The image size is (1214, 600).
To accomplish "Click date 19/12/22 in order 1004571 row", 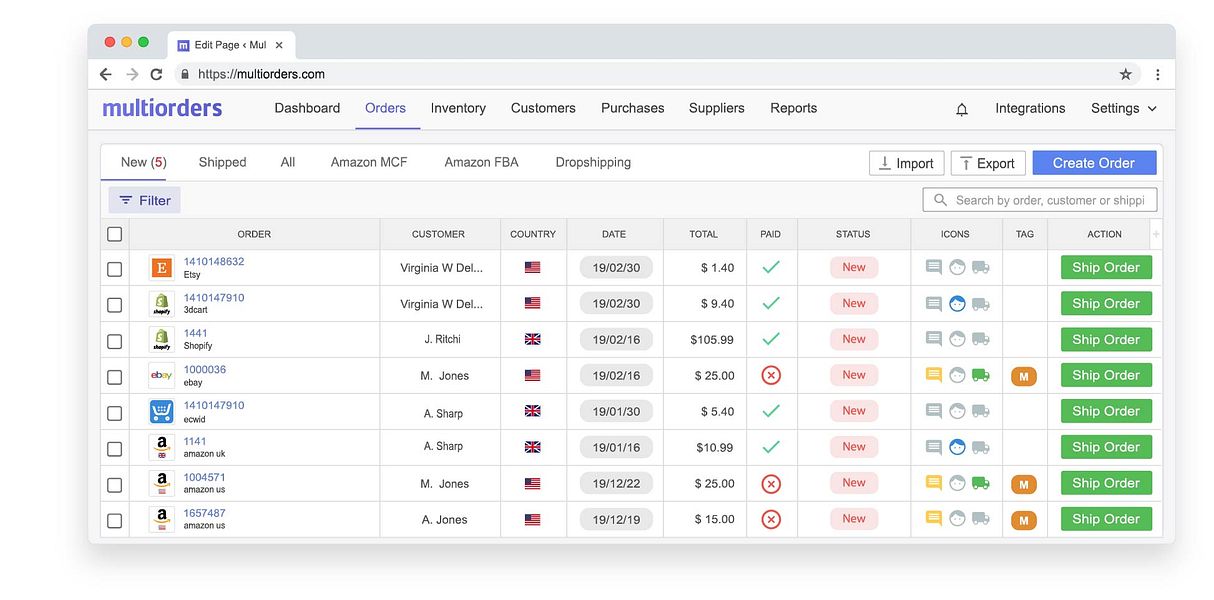I will [x=616, y=484].
